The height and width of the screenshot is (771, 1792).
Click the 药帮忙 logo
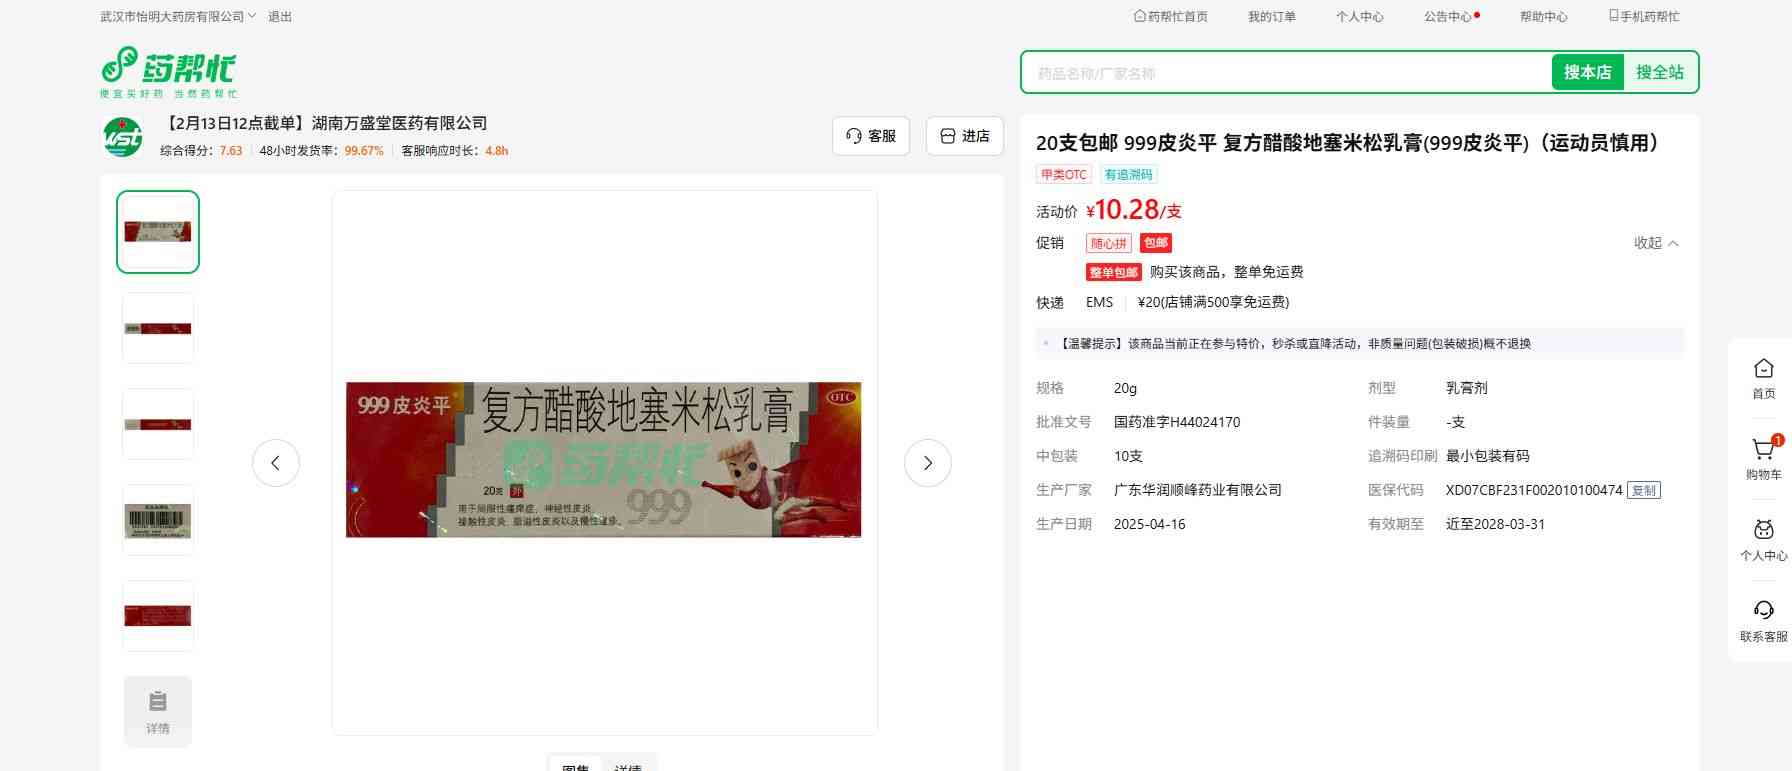pos(168,71)
